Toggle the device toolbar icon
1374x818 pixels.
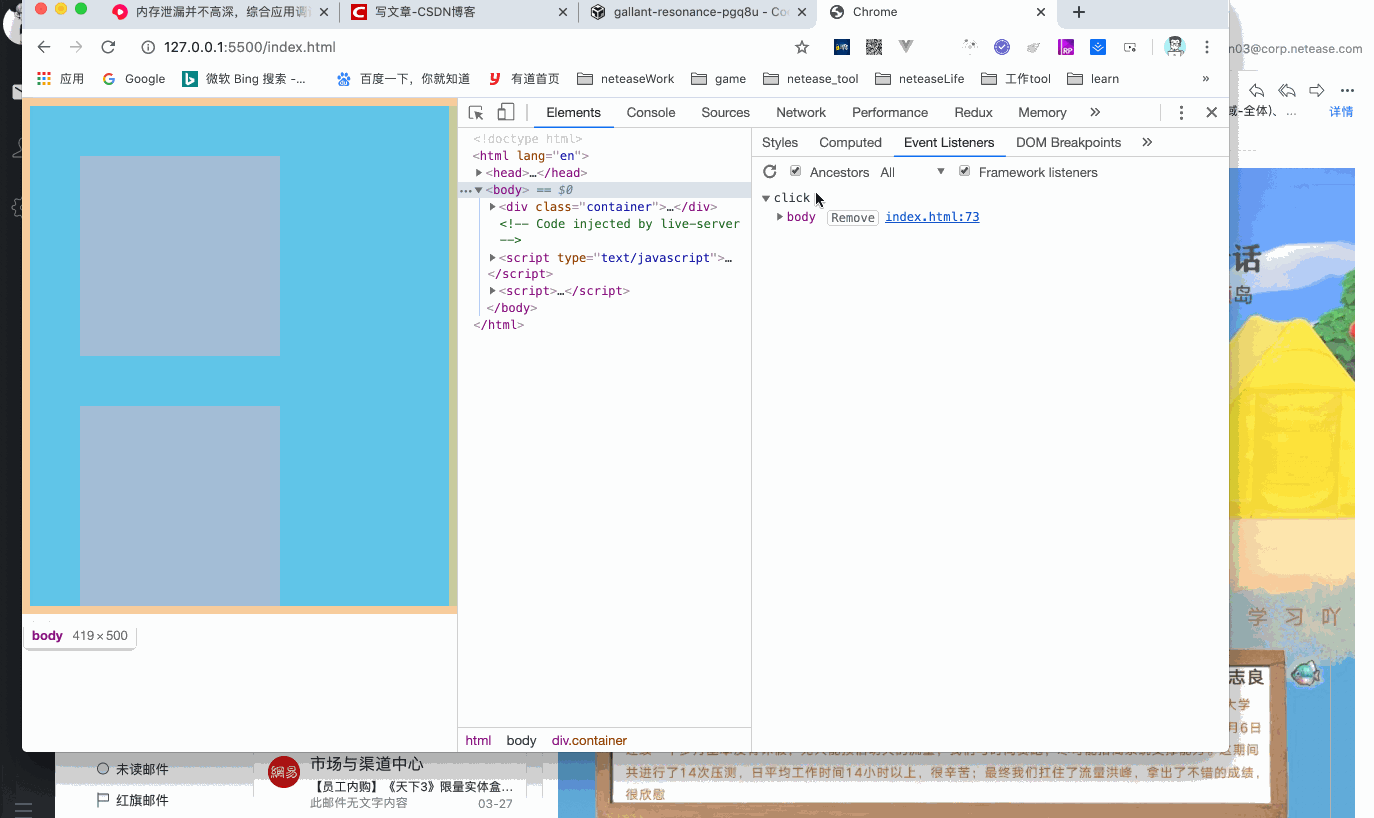(x=506, y=112)
